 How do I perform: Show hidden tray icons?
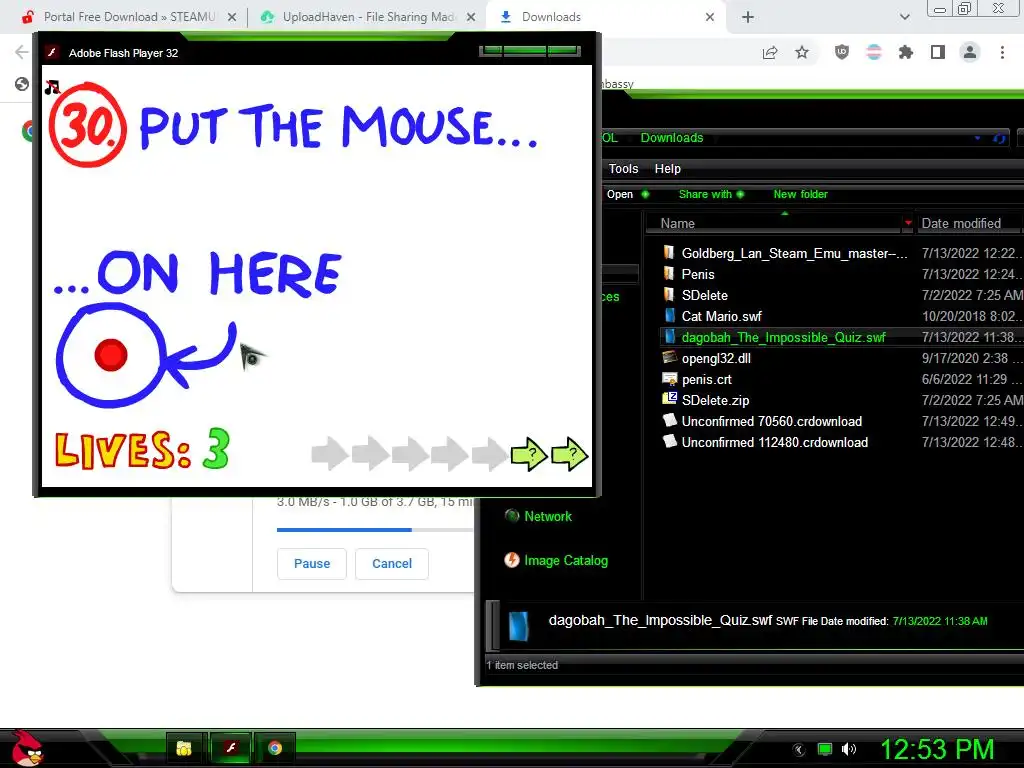coord(799,750)
